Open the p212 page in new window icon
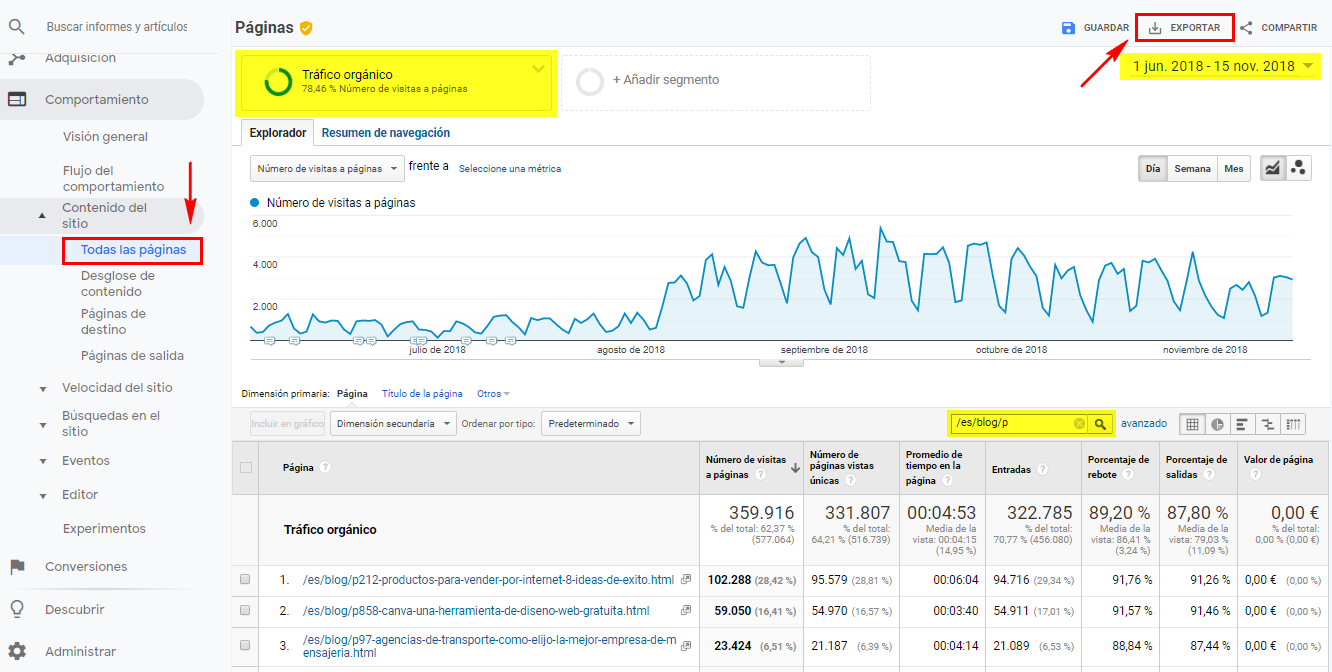Viewport: 1332px width, 672px height. coord(686,580)
